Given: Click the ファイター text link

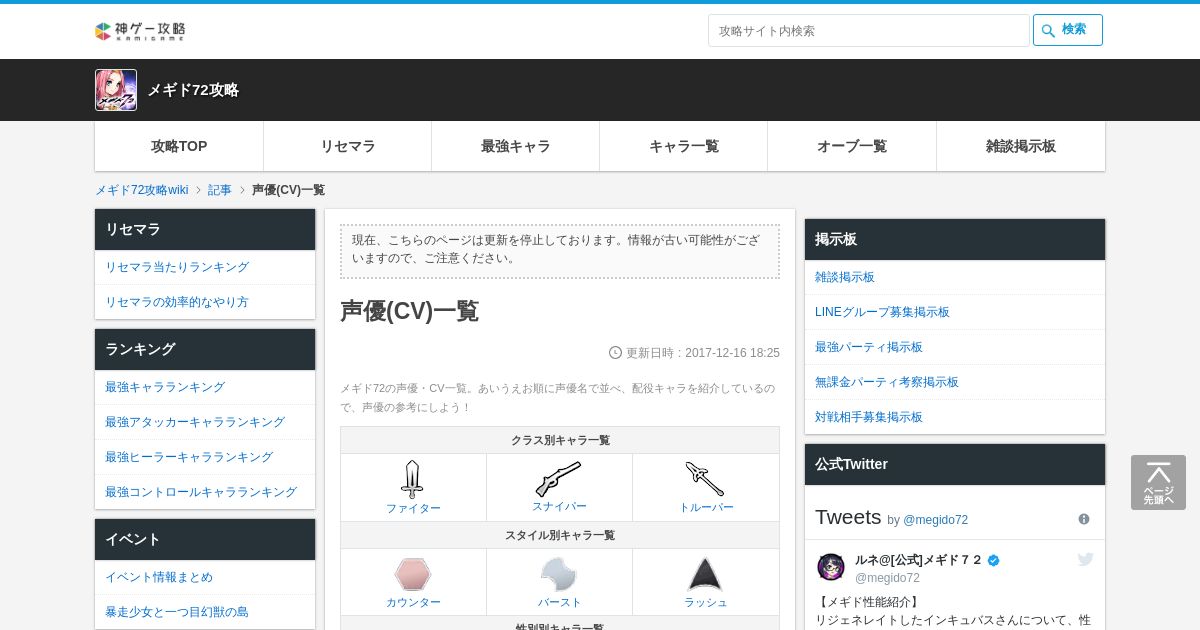Looking at the screenshot, I should click(x=413, y=508).
